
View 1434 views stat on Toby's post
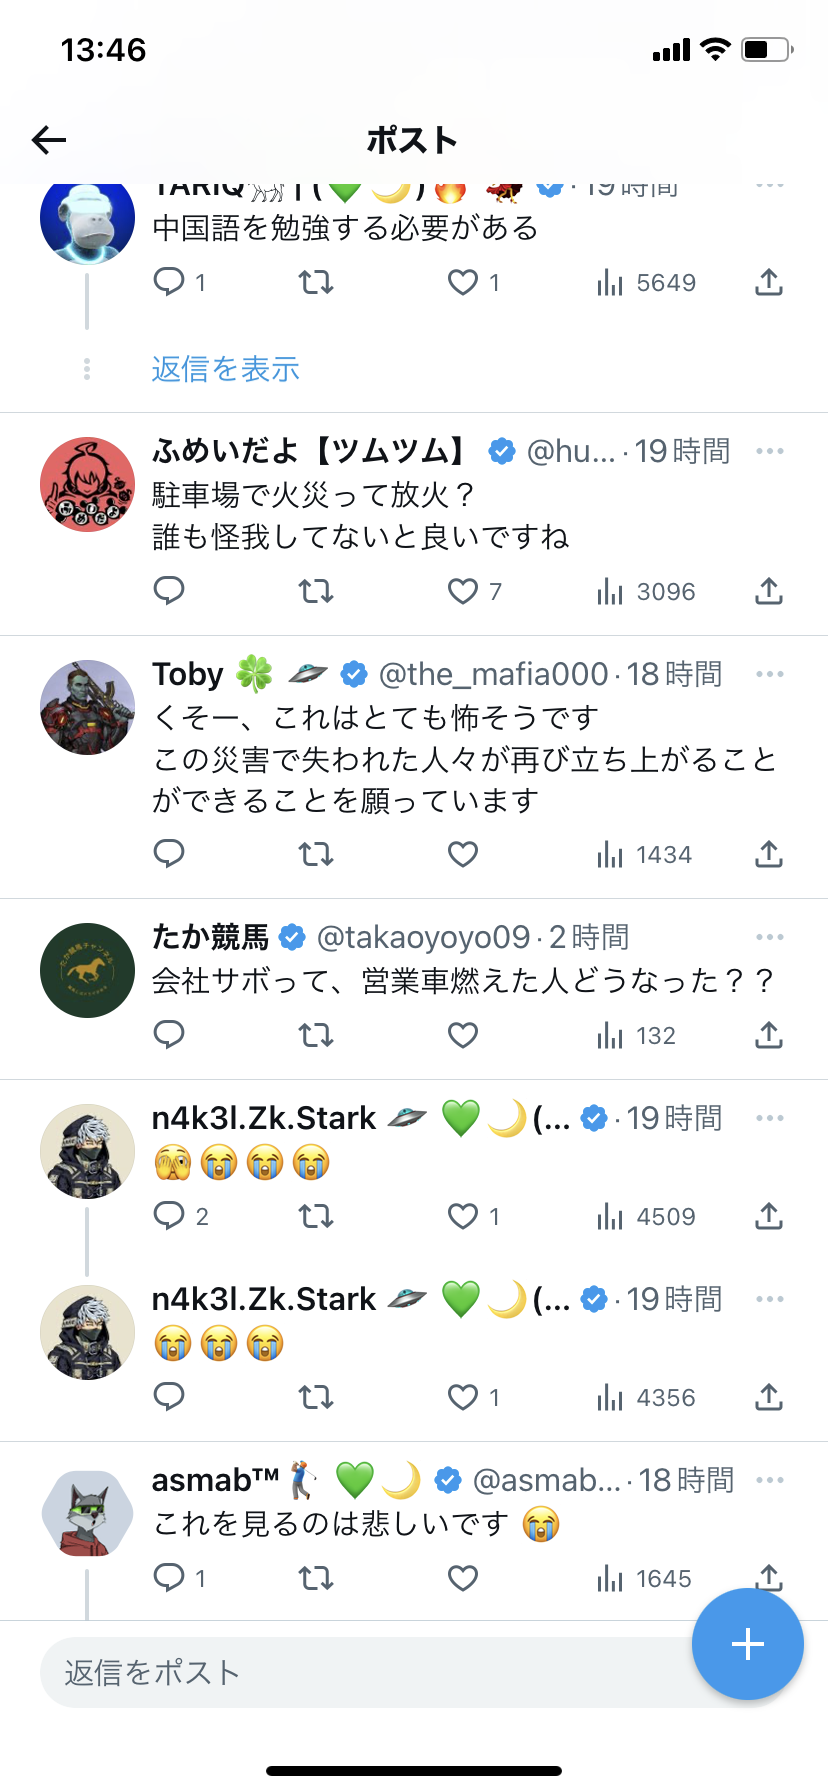coord(644,854)
